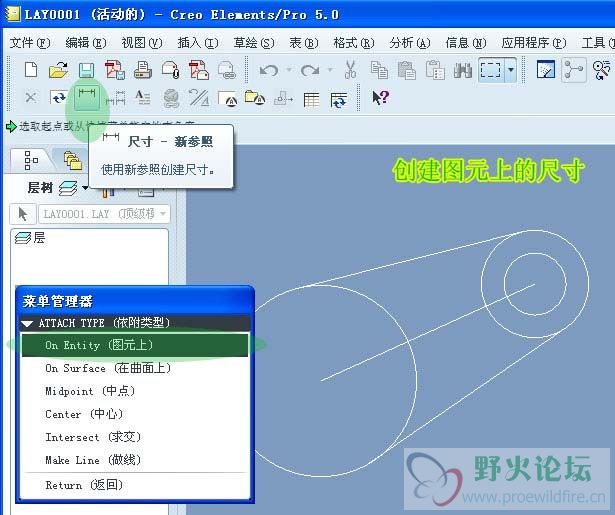Open the 文件(F) menu
615x515 pixels.
click(30, 42)
